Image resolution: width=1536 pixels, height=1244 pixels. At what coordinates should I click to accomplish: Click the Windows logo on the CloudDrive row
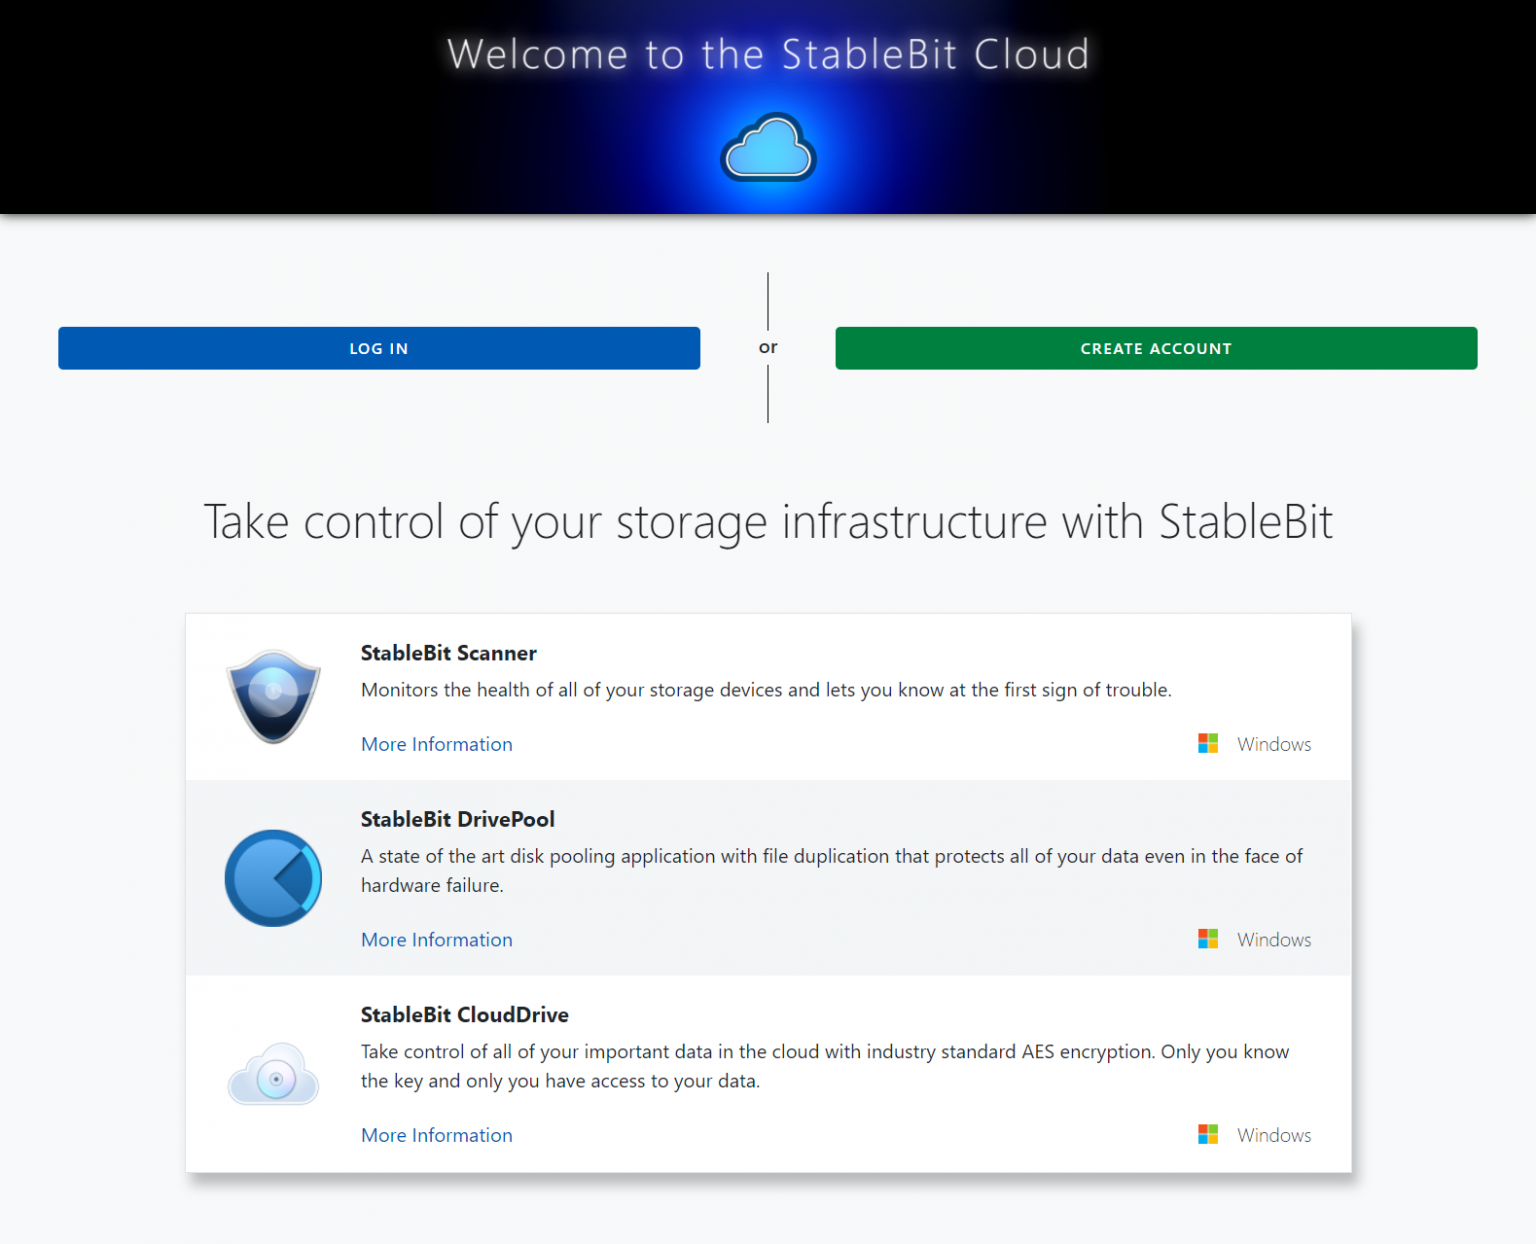(x=1207, y=1134)
